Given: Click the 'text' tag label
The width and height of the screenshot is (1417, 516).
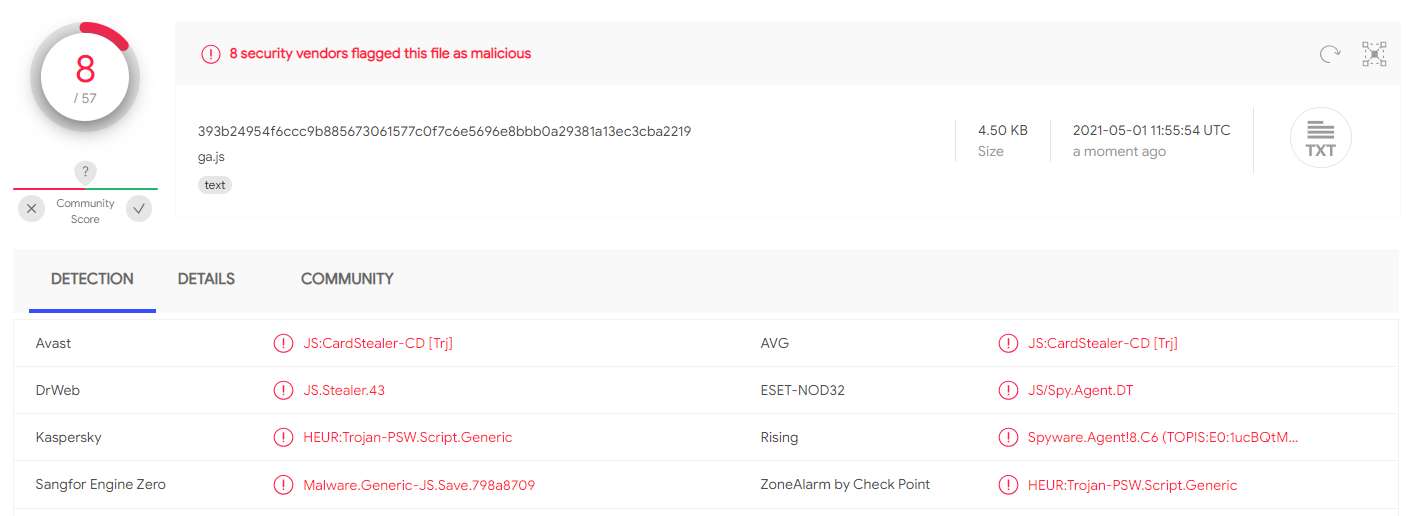Looking at the screenshot, I should [215, 185].
